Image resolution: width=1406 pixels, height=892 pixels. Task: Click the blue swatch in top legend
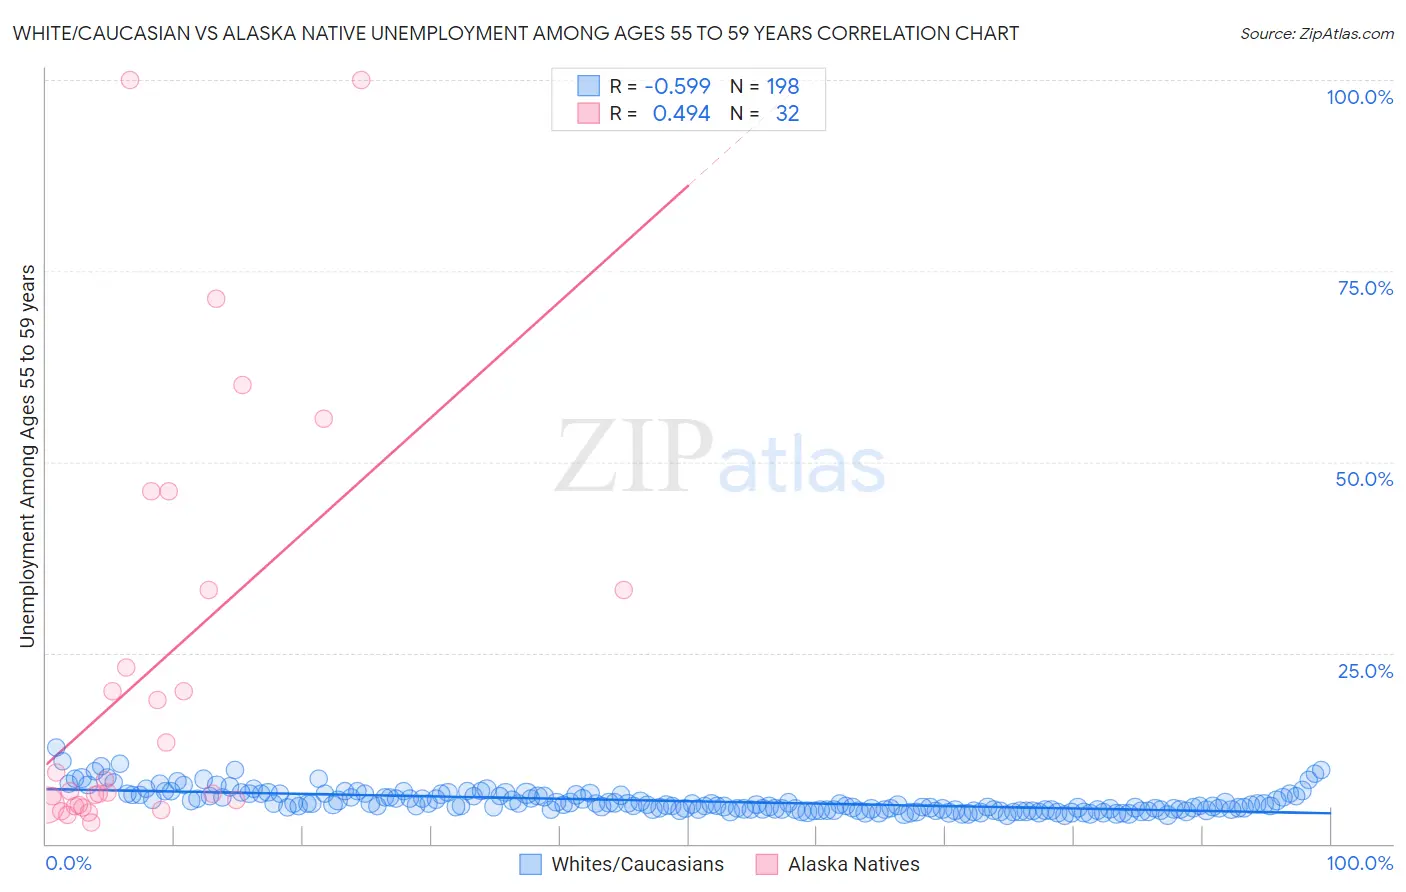coord(588,86)
